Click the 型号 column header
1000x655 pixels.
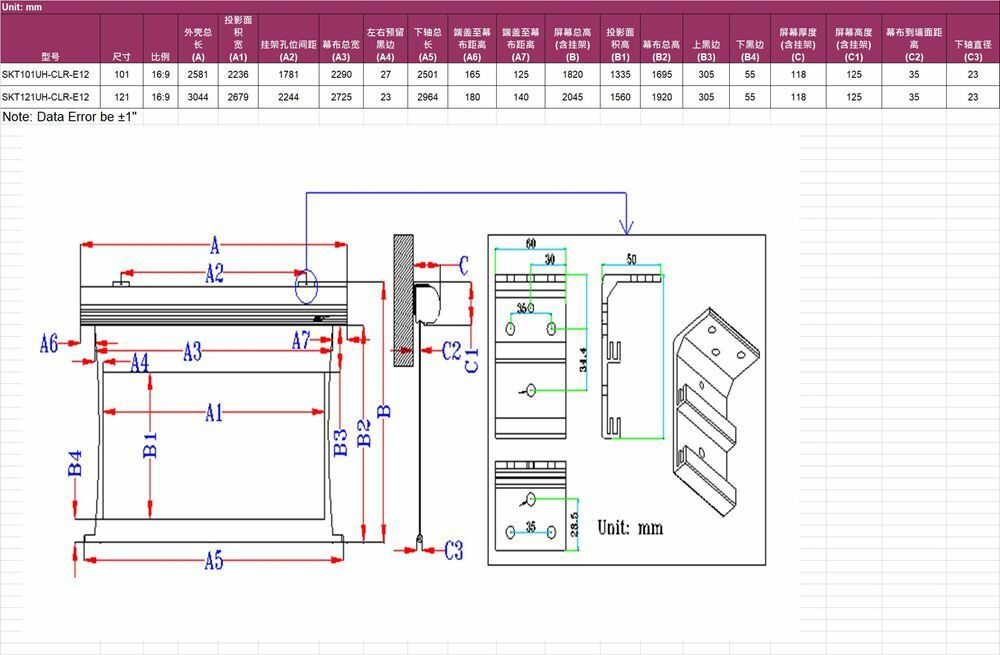coord(50,56)
